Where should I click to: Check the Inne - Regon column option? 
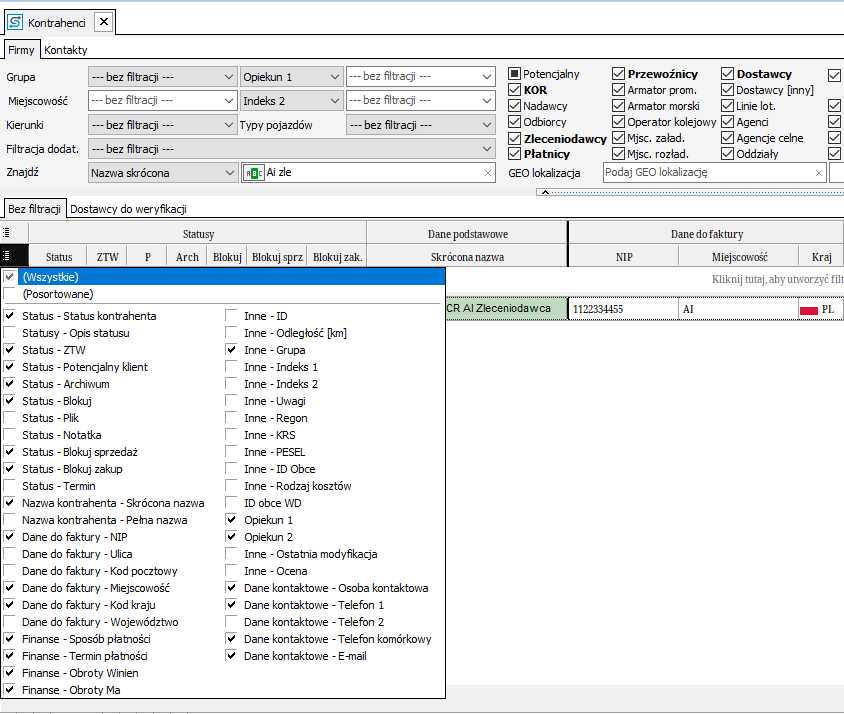(x=232, y=418)
